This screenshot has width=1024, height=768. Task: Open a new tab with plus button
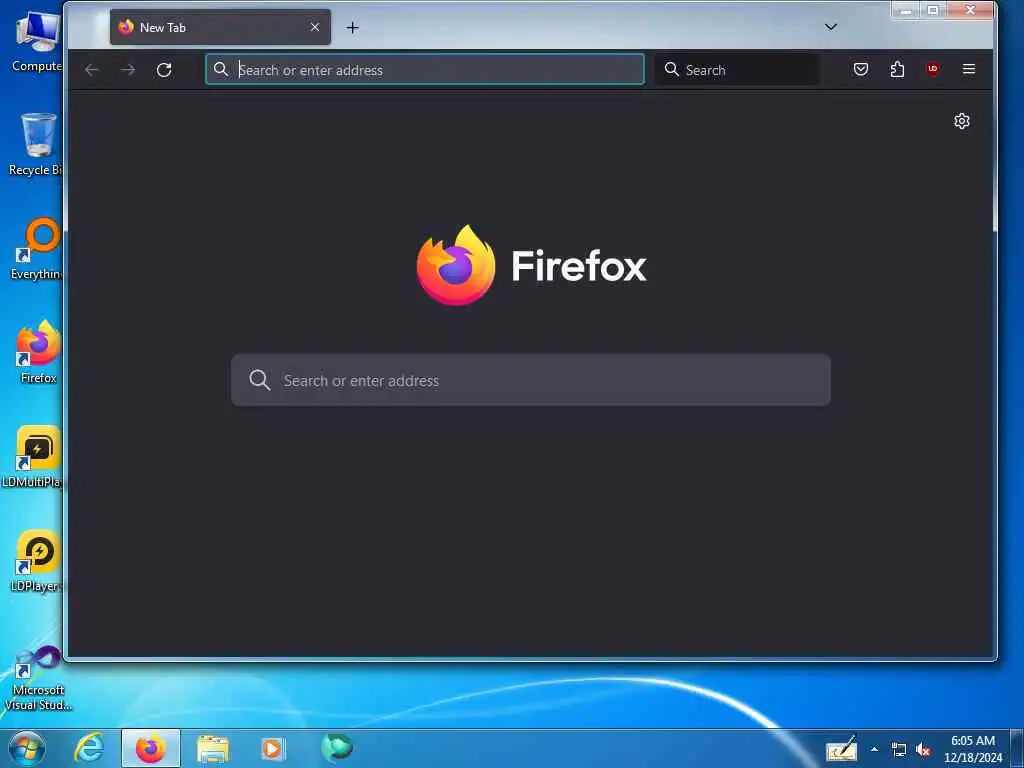pos(353,27)
